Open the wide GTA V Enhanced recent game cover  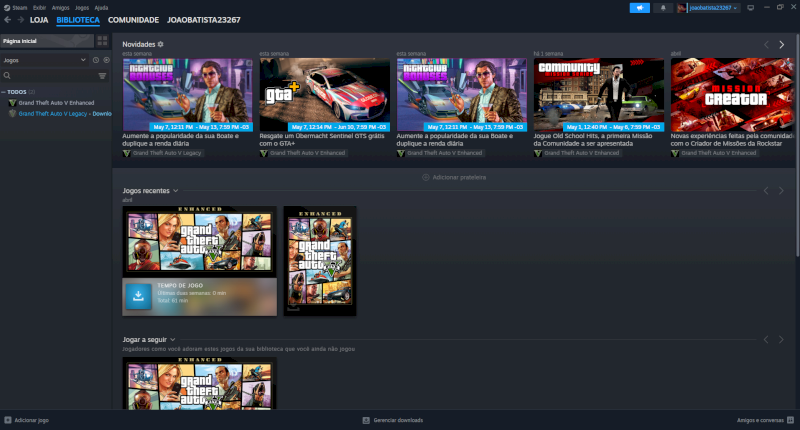tap(199, 242)
